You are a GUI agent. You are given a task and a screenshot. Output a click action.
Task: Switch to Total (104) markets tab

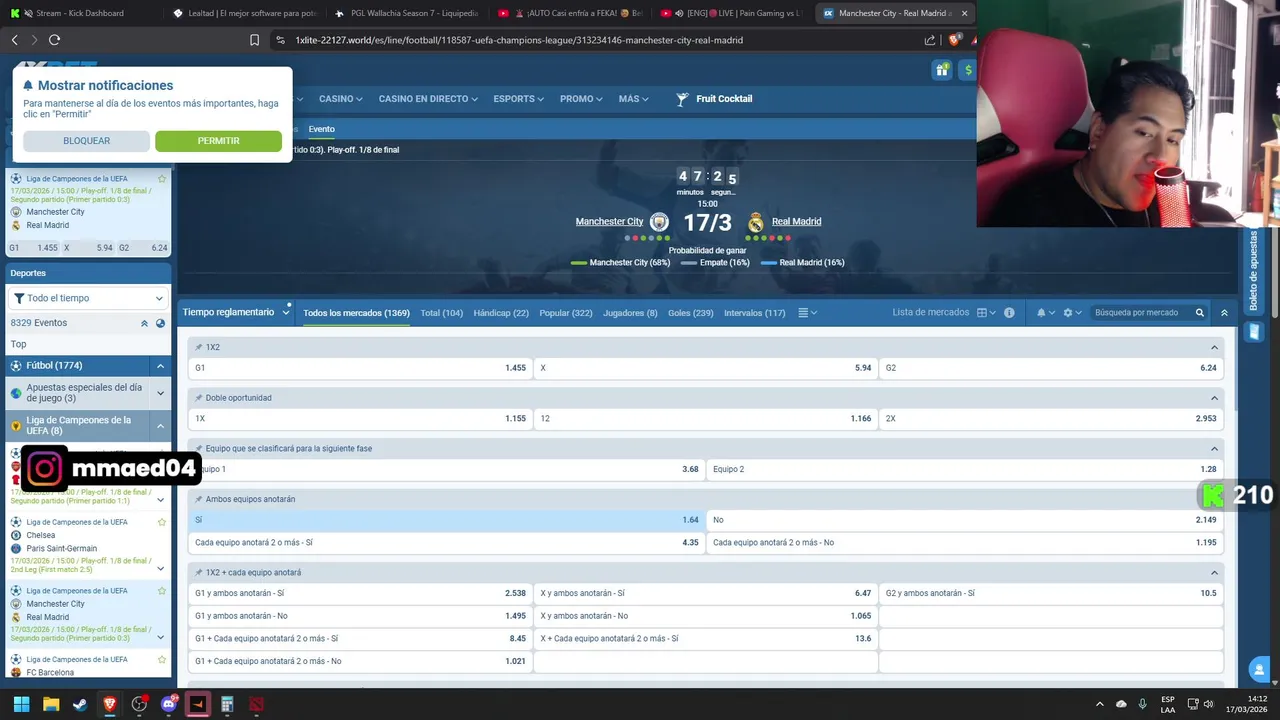coord(442,313)
